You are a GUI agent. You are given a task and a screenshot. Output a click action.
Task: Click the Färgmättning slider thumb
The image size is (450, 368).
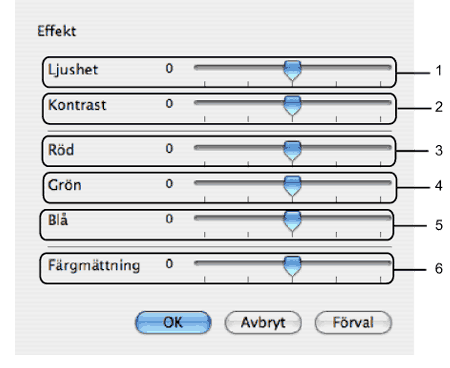tap(292, 266)
